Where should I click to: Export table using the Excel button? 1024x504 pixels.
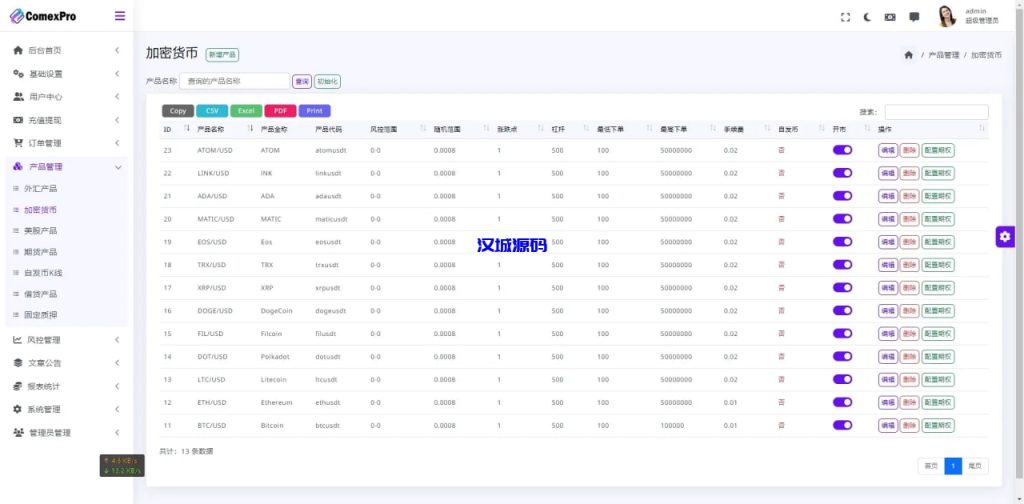click(x=245, y=111)
